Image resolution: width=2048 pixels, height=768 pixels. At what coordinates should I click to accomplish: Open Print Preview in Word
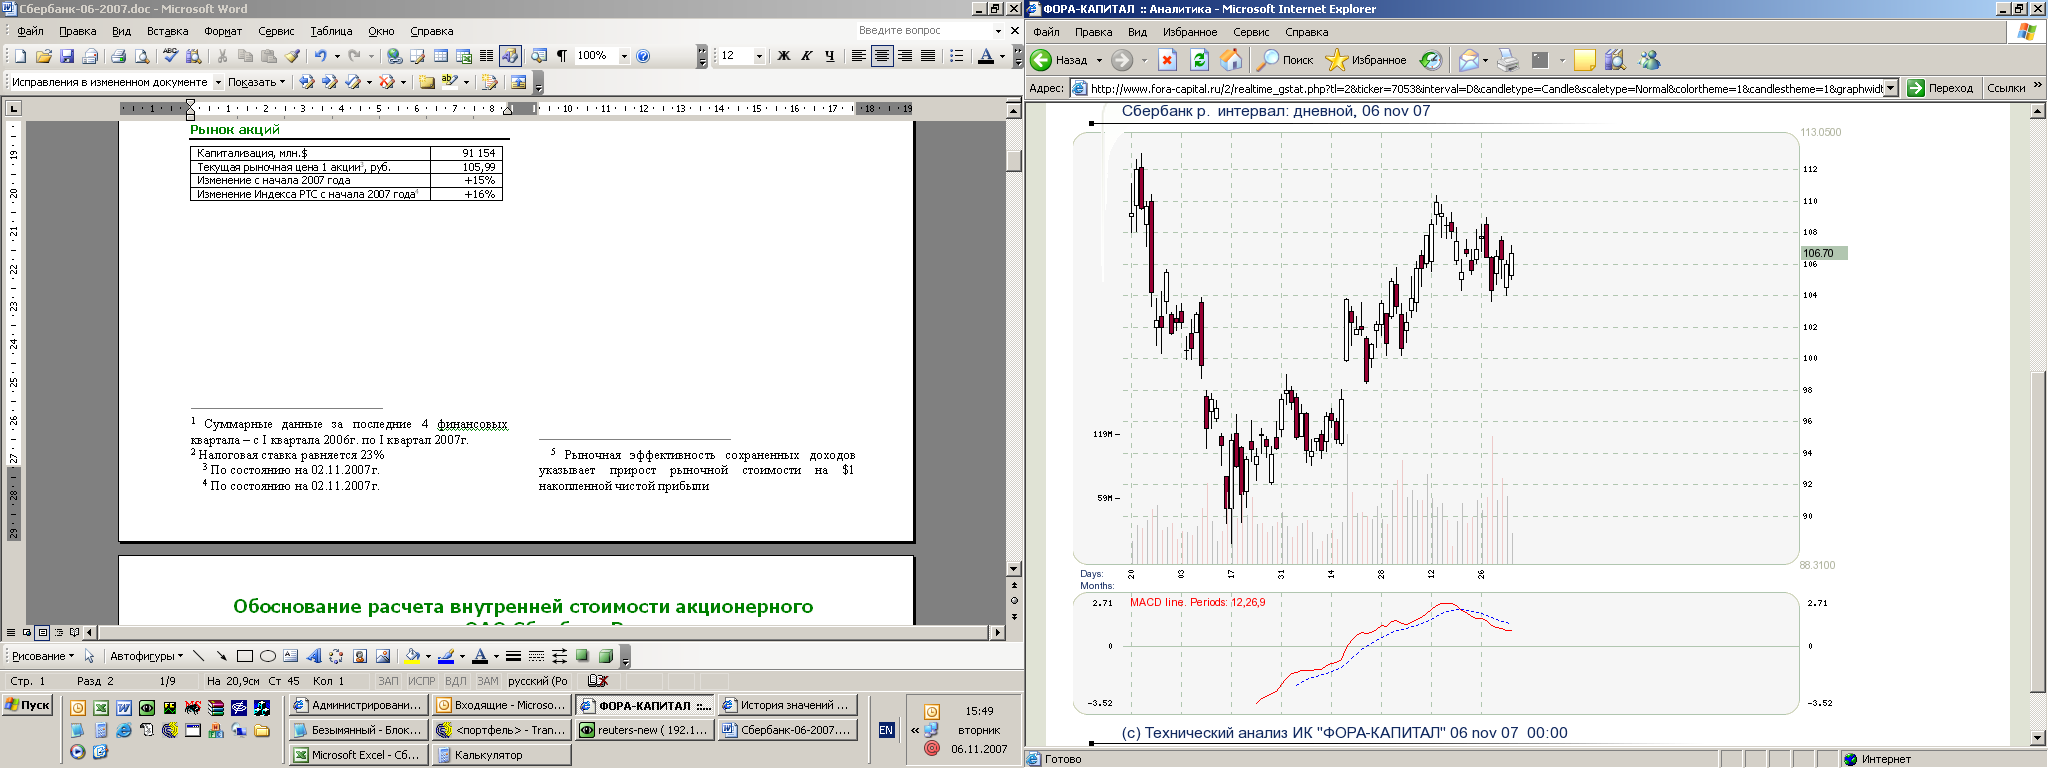[142, 56]
